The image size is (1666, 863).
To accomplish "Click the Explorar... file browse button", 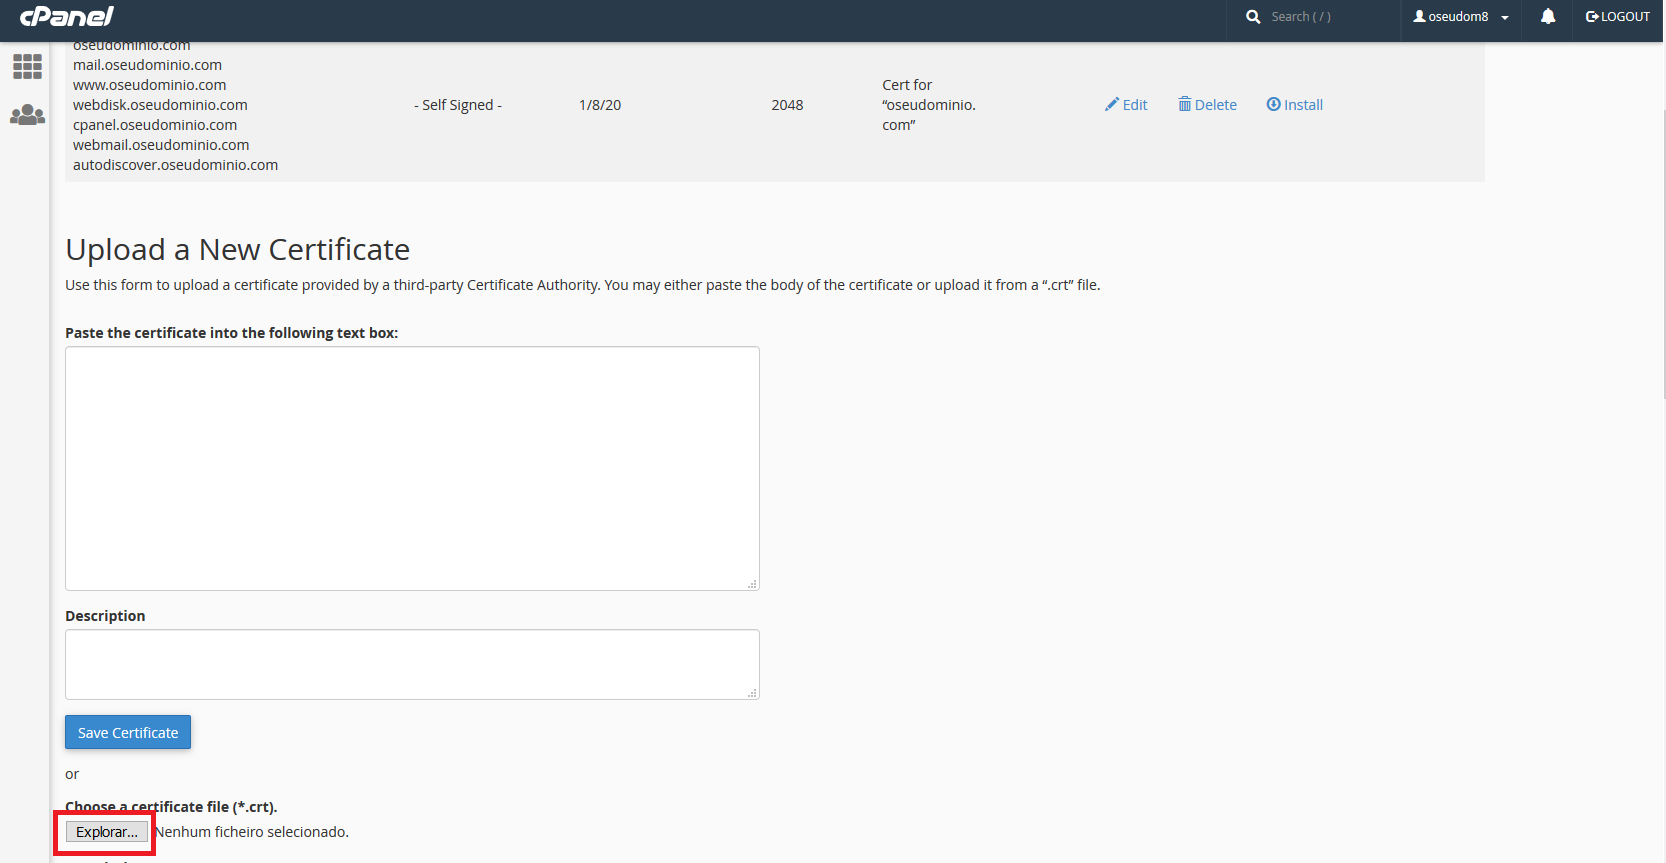I will pos(107,832).
